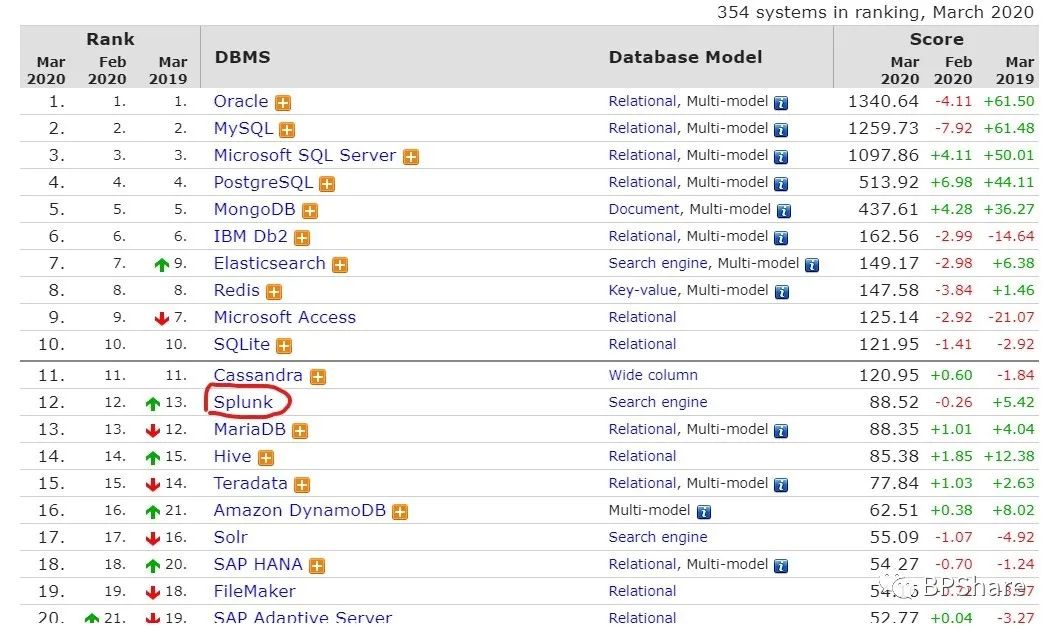
Task: Click the SAP HANA link
Action: [x=258, y=564]
